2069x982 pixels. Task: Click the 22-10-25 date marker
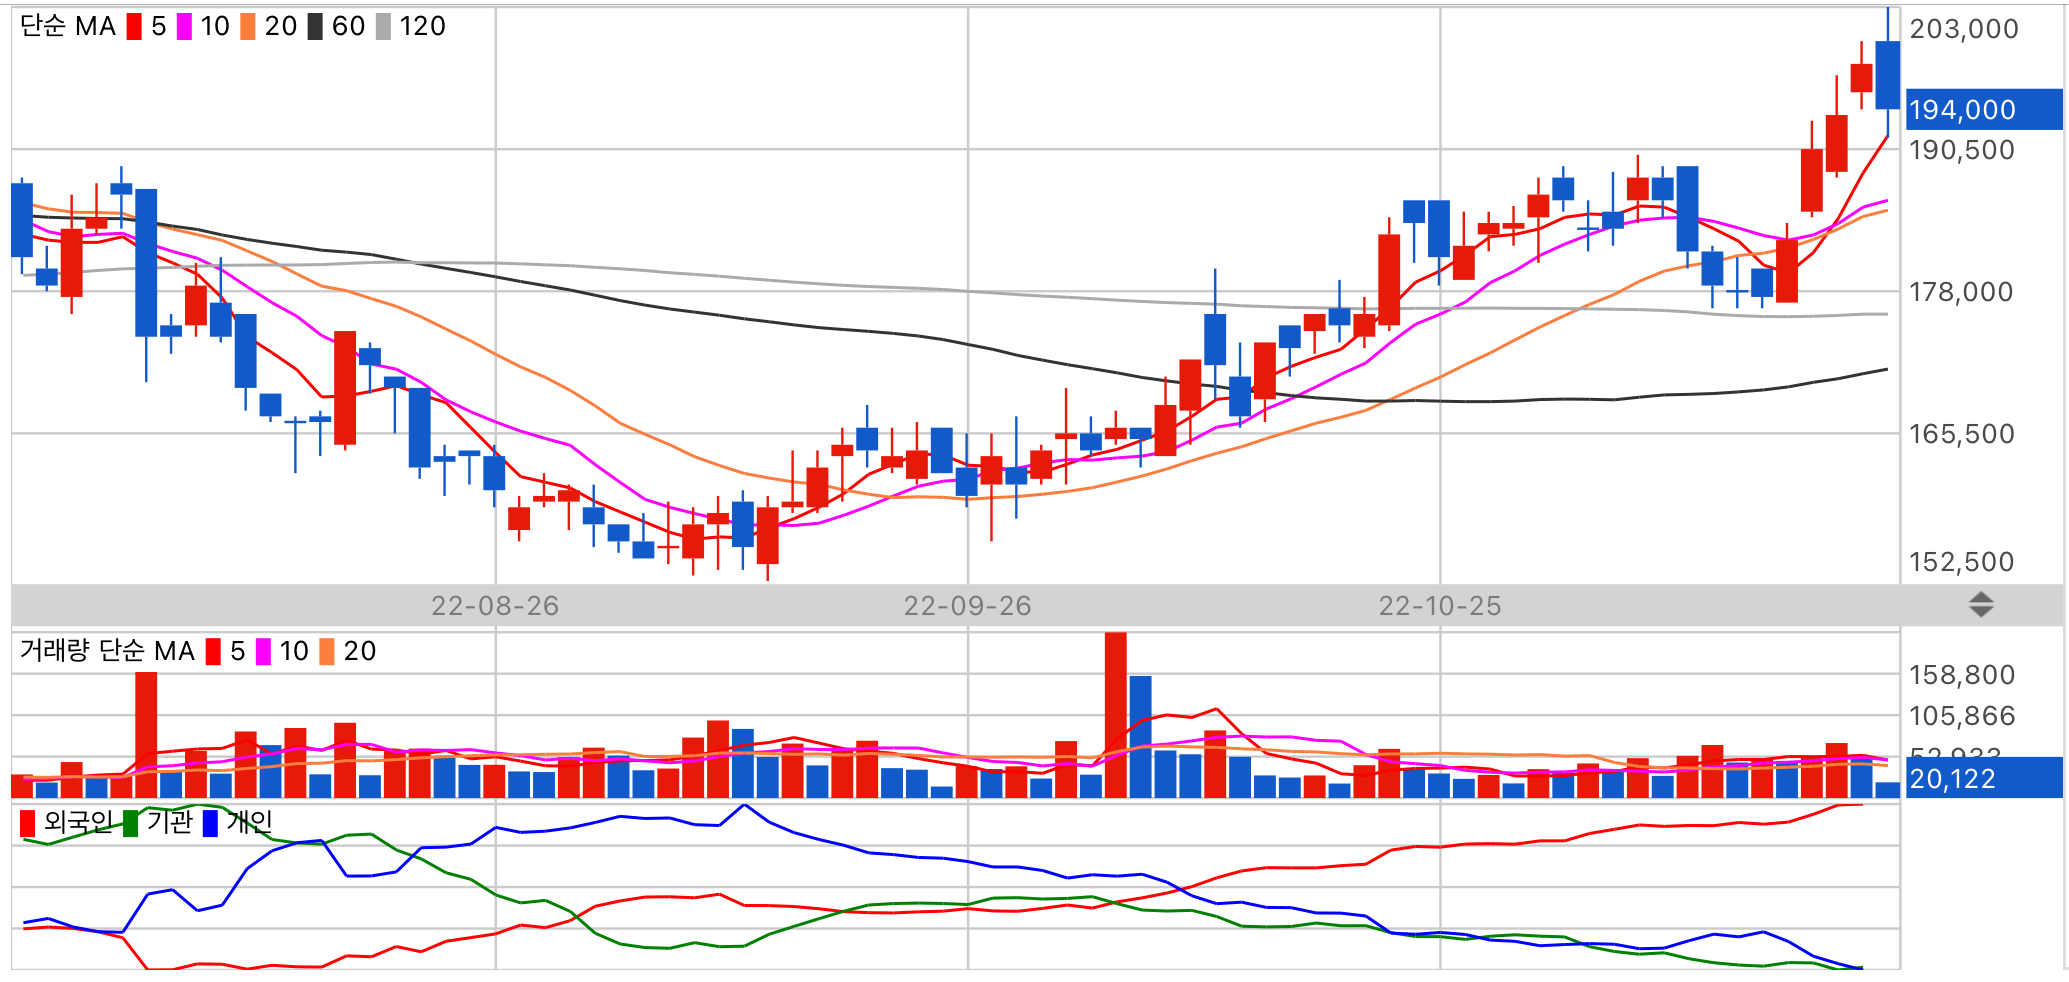1440,606
